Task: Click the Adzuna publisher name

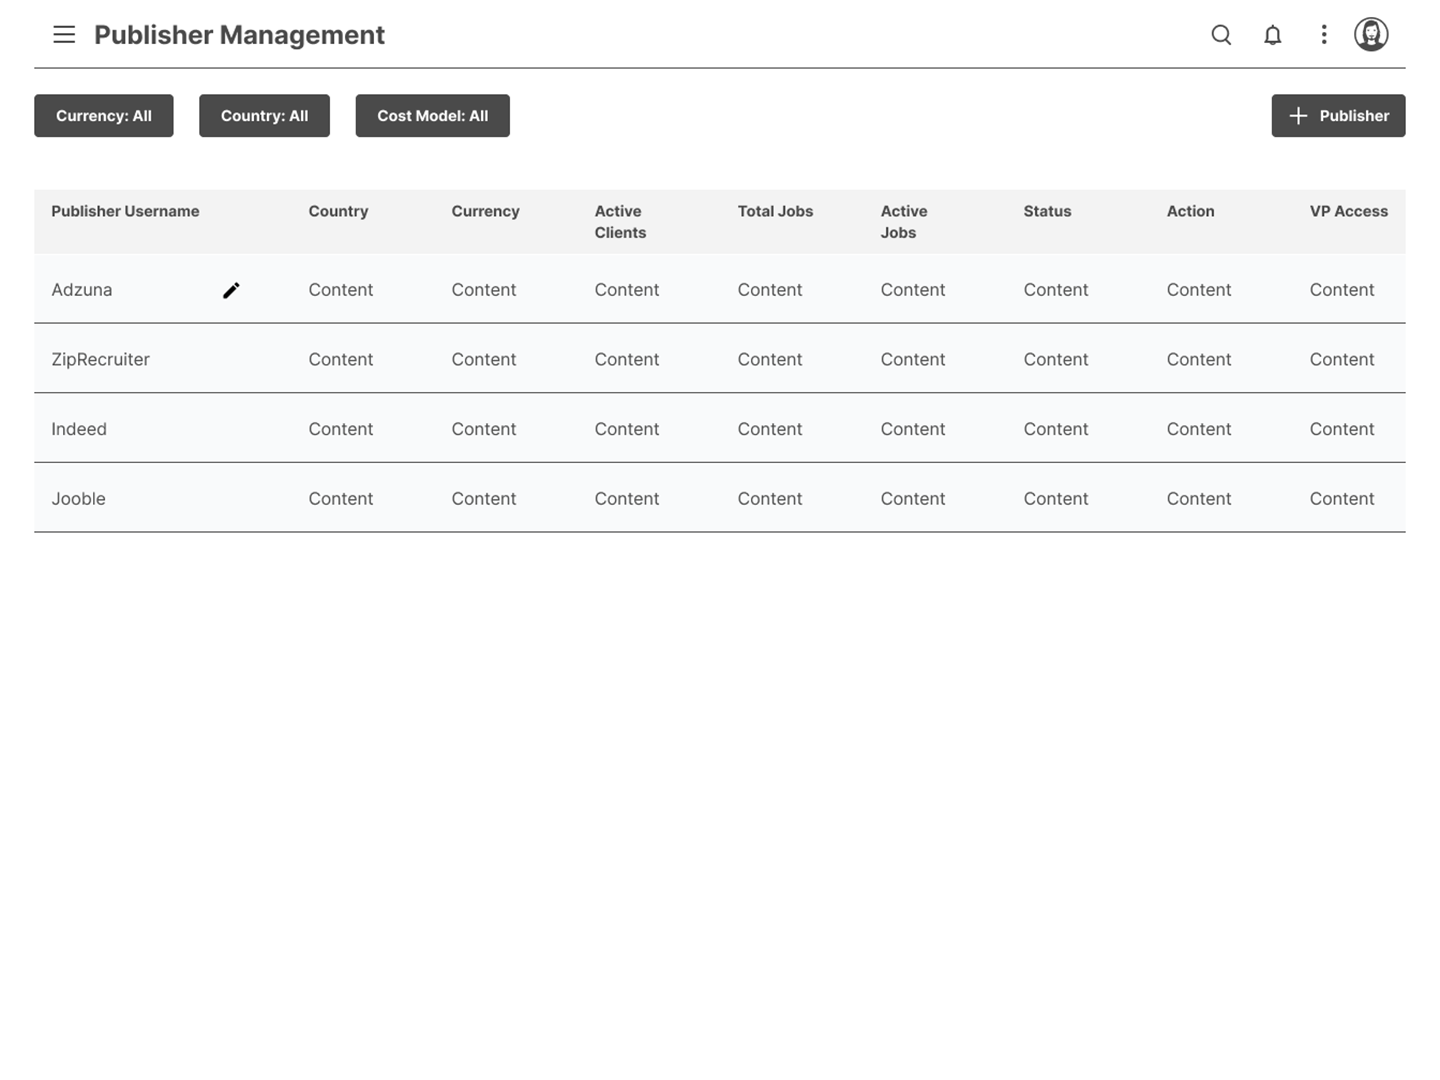Action: point(82,290)
